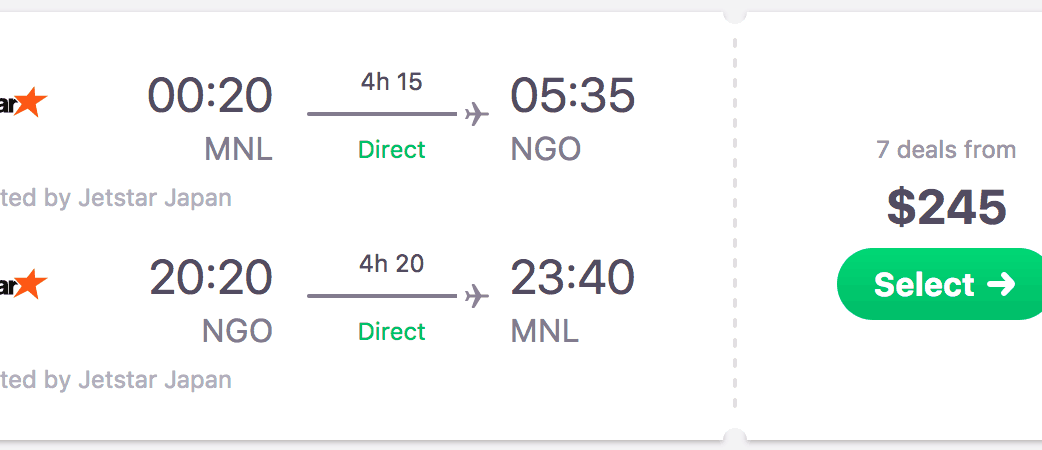Click the 4h 20 flight duration
Viewport: 1042px width, 450px height.
coord(392,264)
